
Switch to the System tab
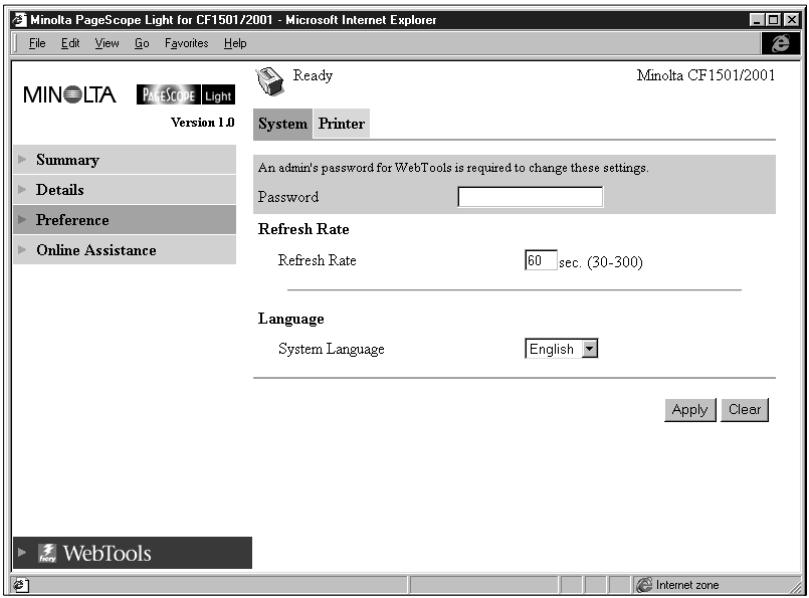[283, 124]
